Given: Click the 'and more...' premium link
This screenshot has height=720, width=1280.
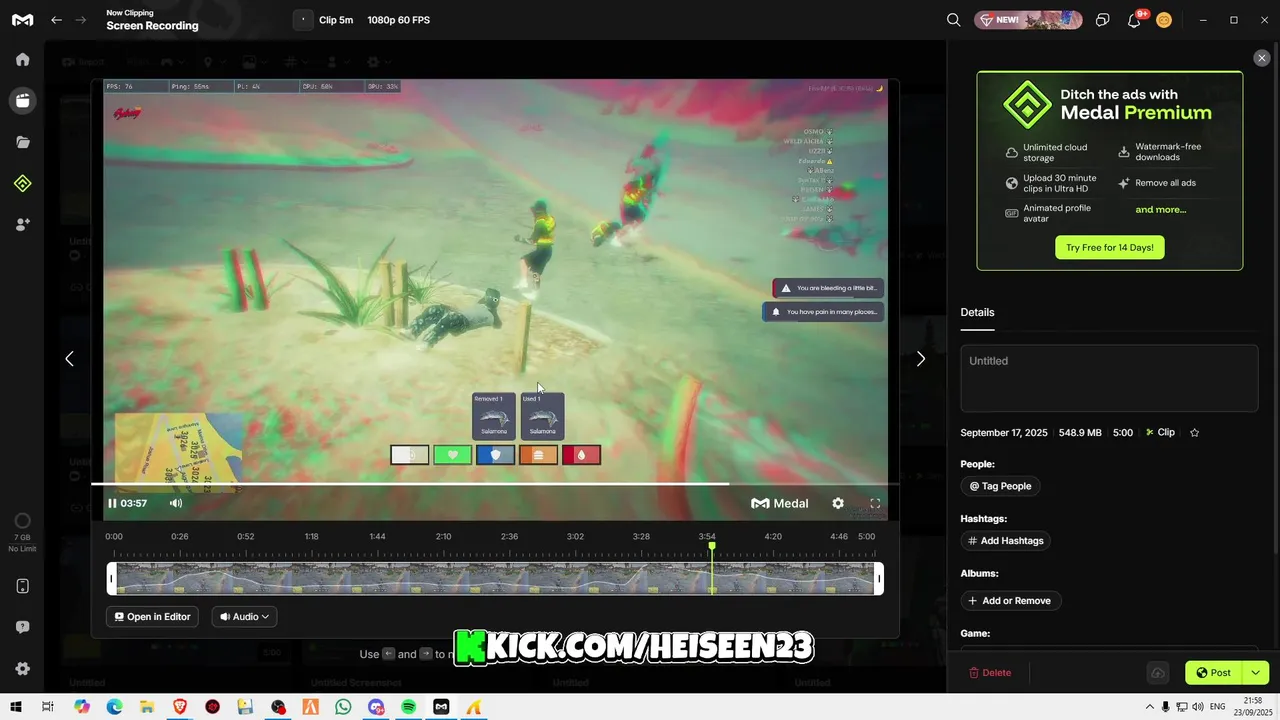Looking at the screenshot, I should [1160, 210].
